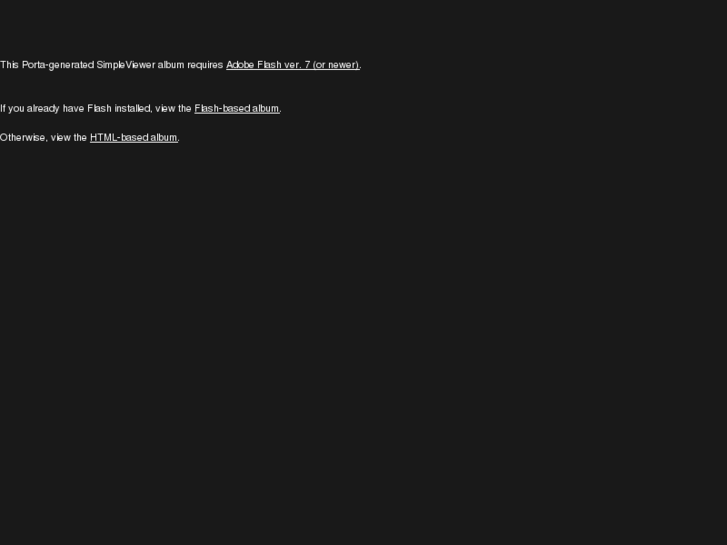Click the word 'album' in the Flash-based link
Image resolution: width=727 pixels, height=545 pixels.
(265, 109)
